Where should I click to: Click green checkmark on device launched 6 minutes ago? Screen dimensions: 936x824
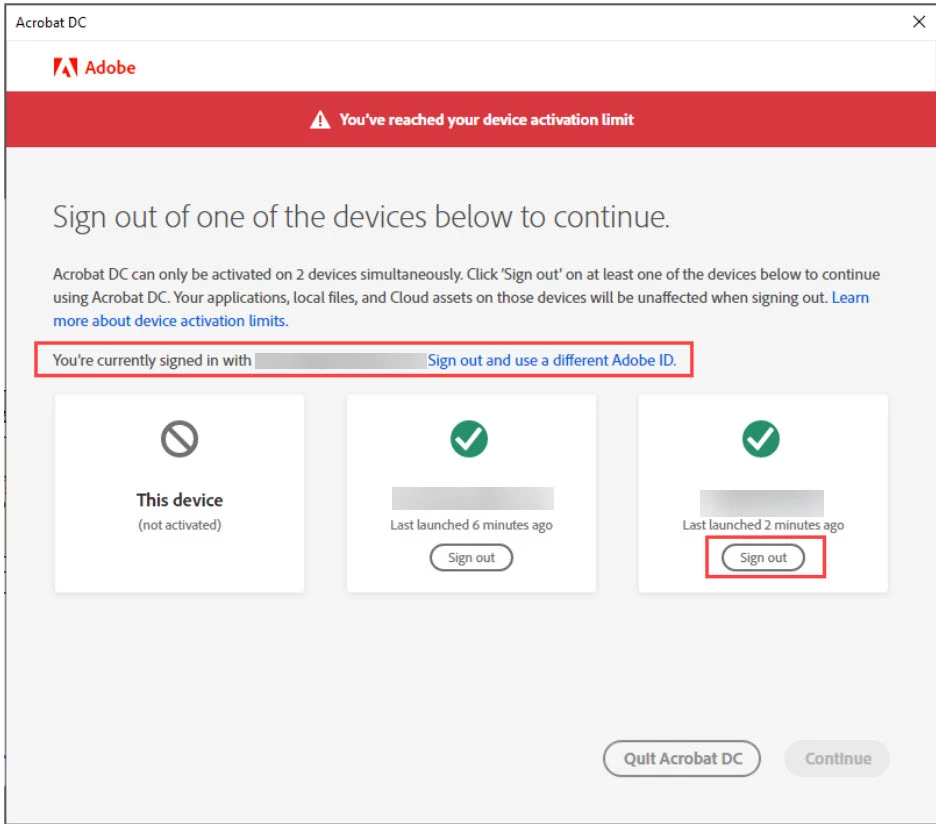coord(469,439)
